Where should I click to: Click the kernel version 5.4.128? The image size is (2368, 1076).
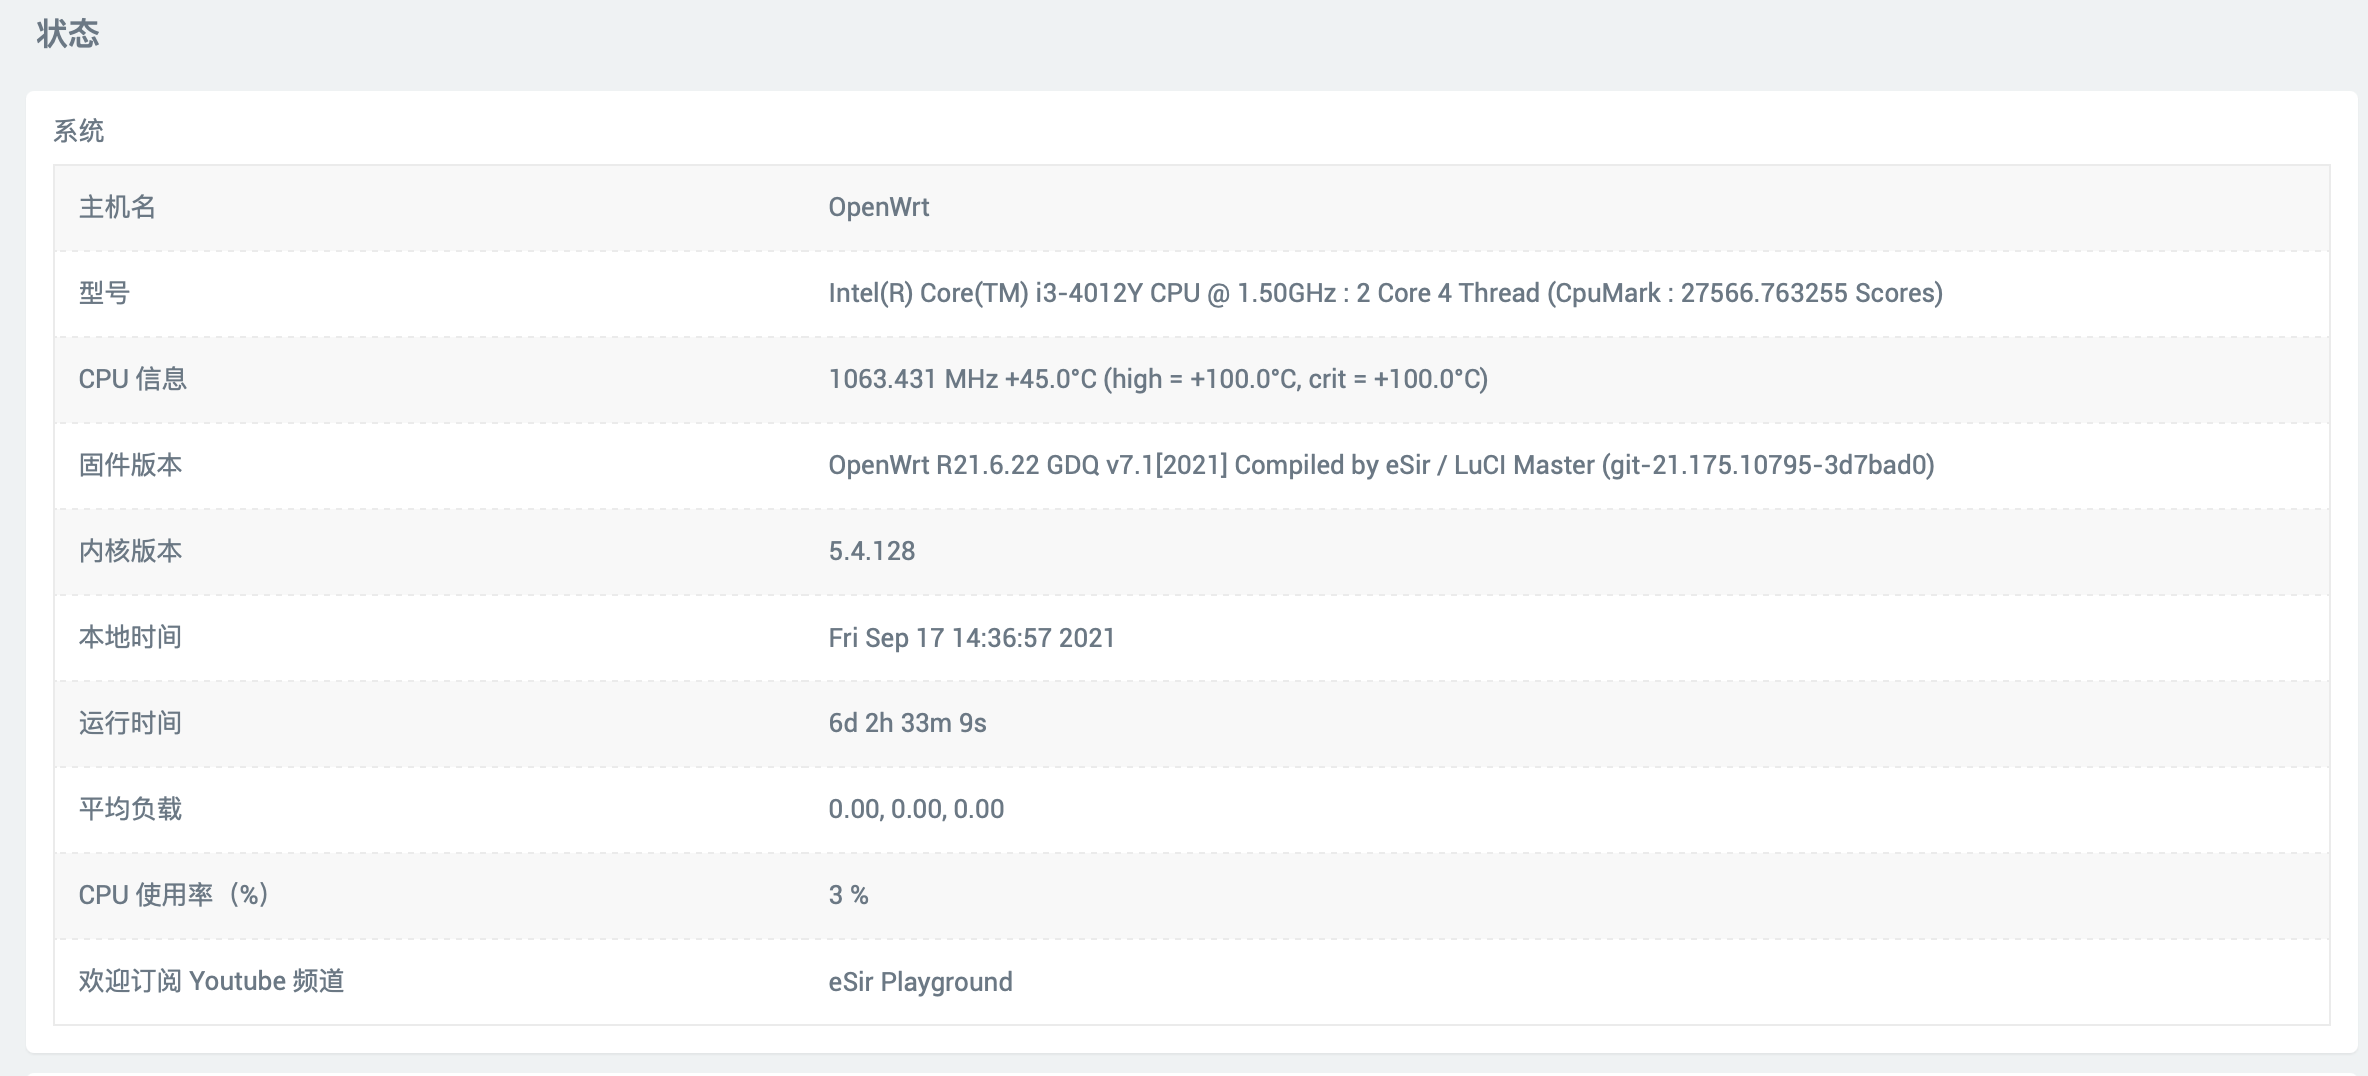point(872,551)
